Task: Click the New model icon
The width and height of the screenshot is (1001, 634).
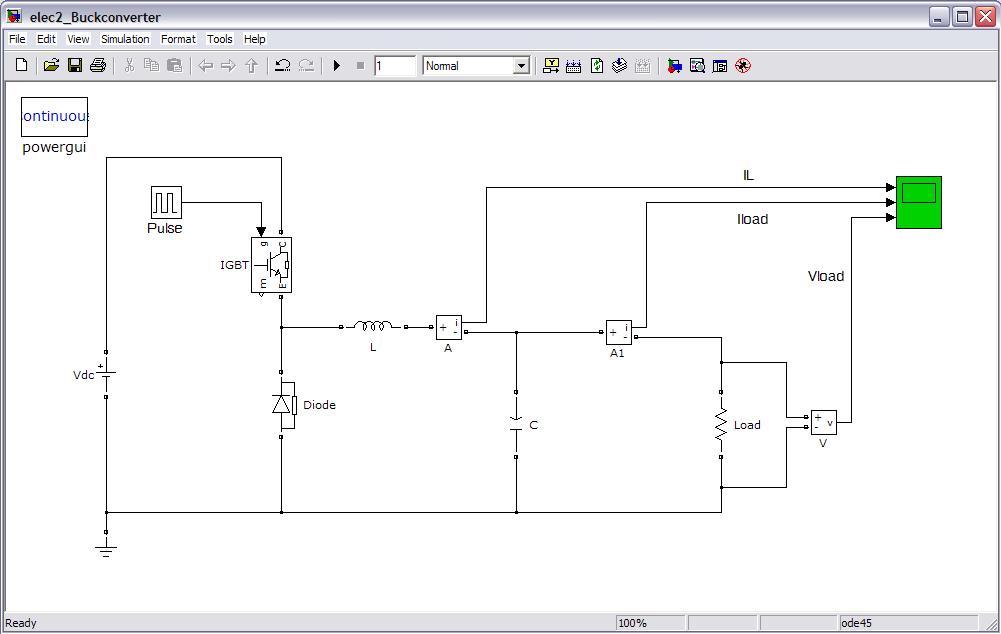Action: point(22,66)
